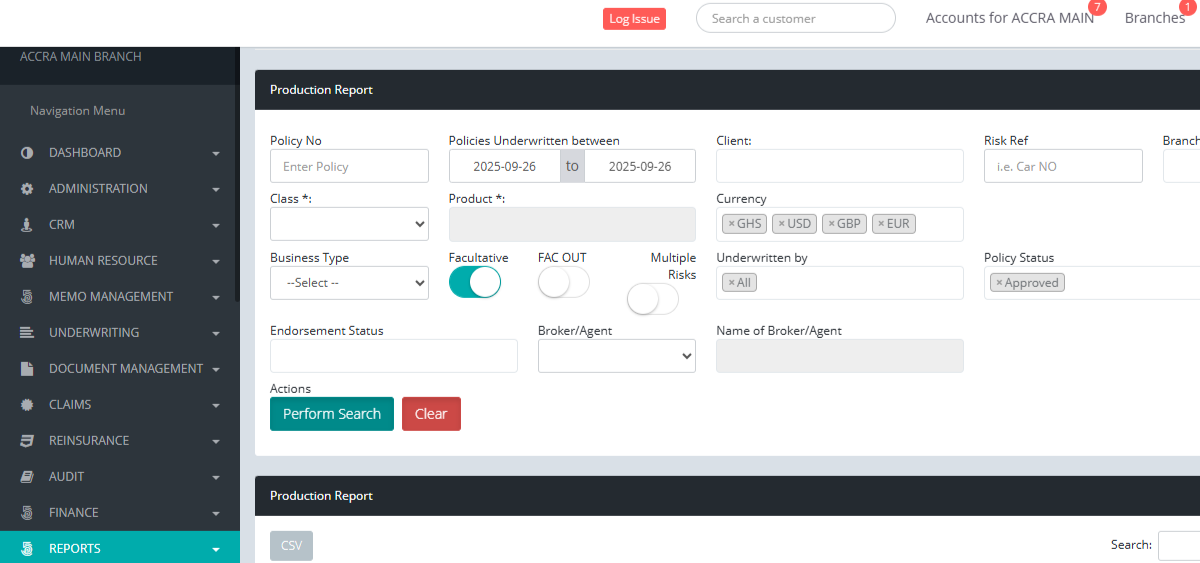Turn off the Facultative switch
Image resolution: width=1200 pixels, height=563 pixels.
pyautogui.click(x=474, y=283)
